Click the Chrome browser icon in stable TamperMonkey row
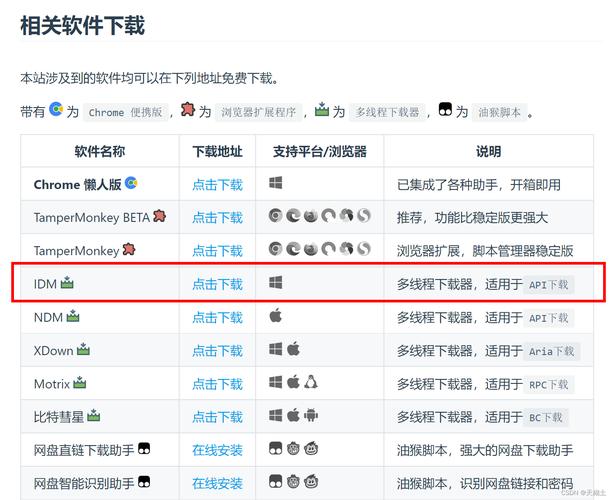 [x=276, y=249]
